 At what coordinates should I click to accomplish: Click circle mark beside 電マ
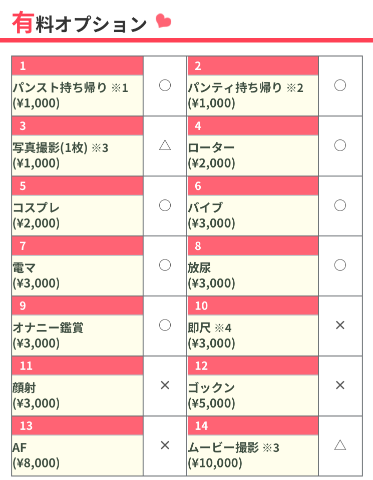click(x=165, y=265)
